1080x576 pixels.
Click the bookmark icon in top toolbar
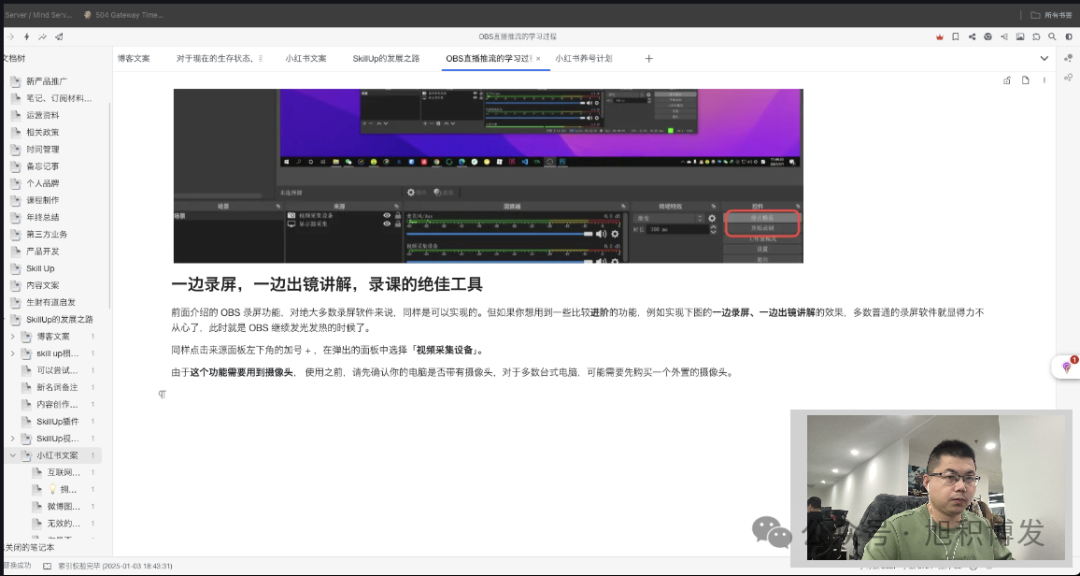pos(956,36)
